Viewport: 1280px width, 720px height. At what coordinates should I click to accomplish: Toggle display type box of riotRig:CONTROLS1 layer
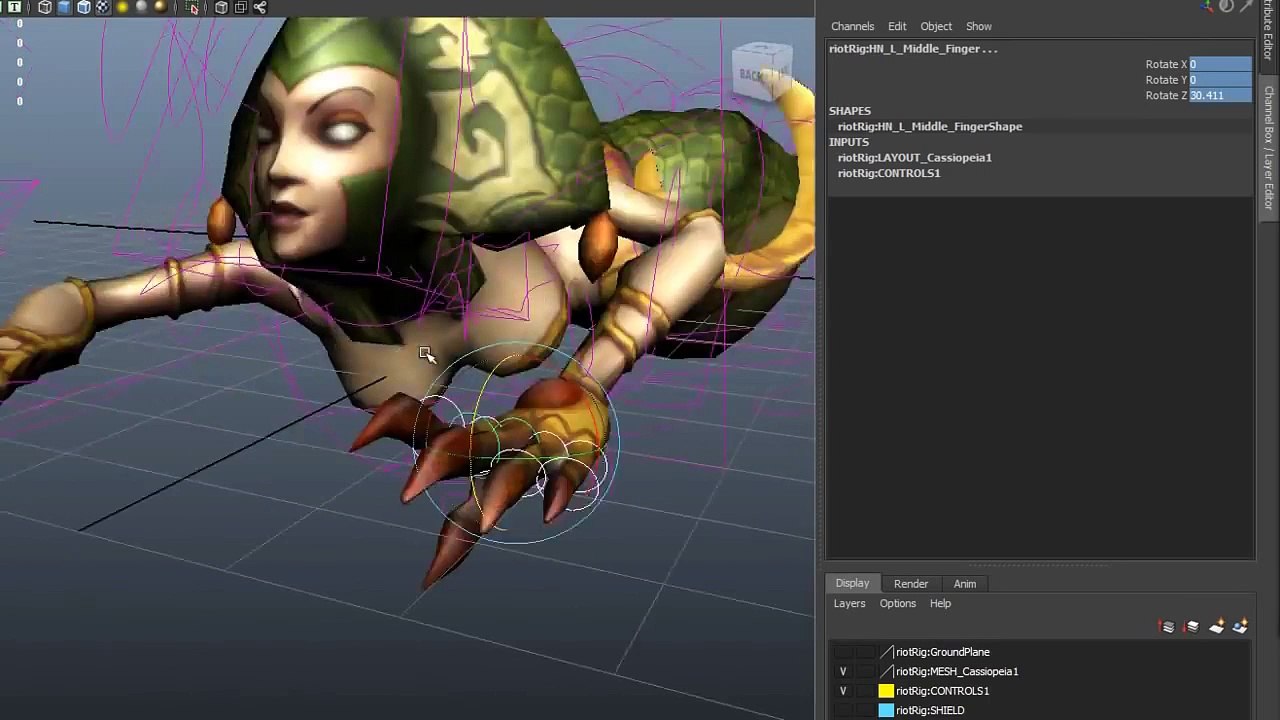865,691
